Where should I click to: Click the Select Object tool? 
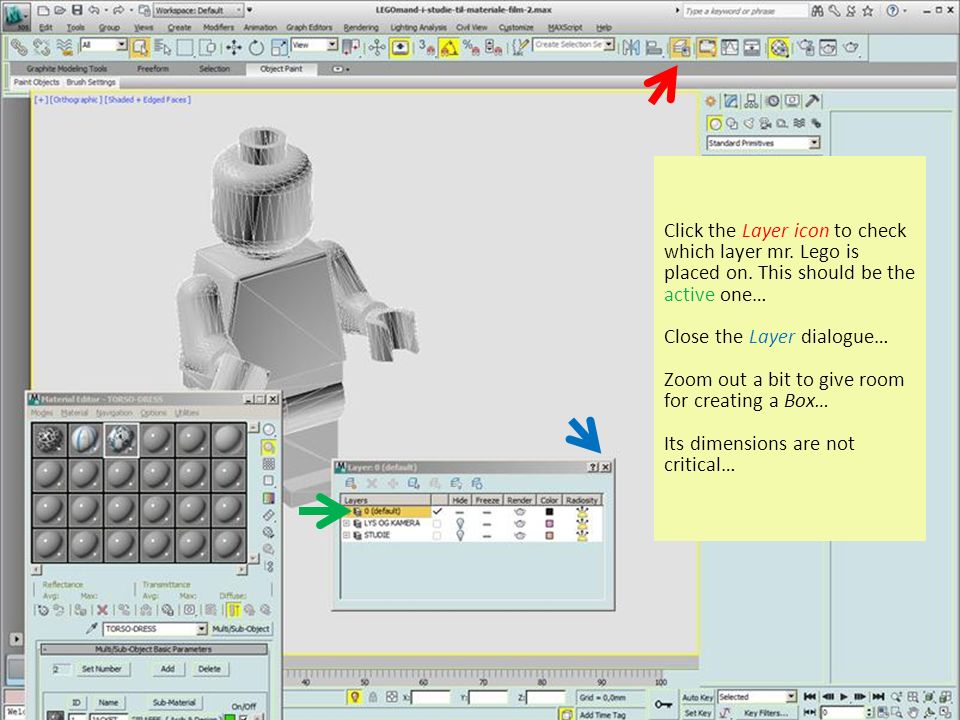click(140, 47)
